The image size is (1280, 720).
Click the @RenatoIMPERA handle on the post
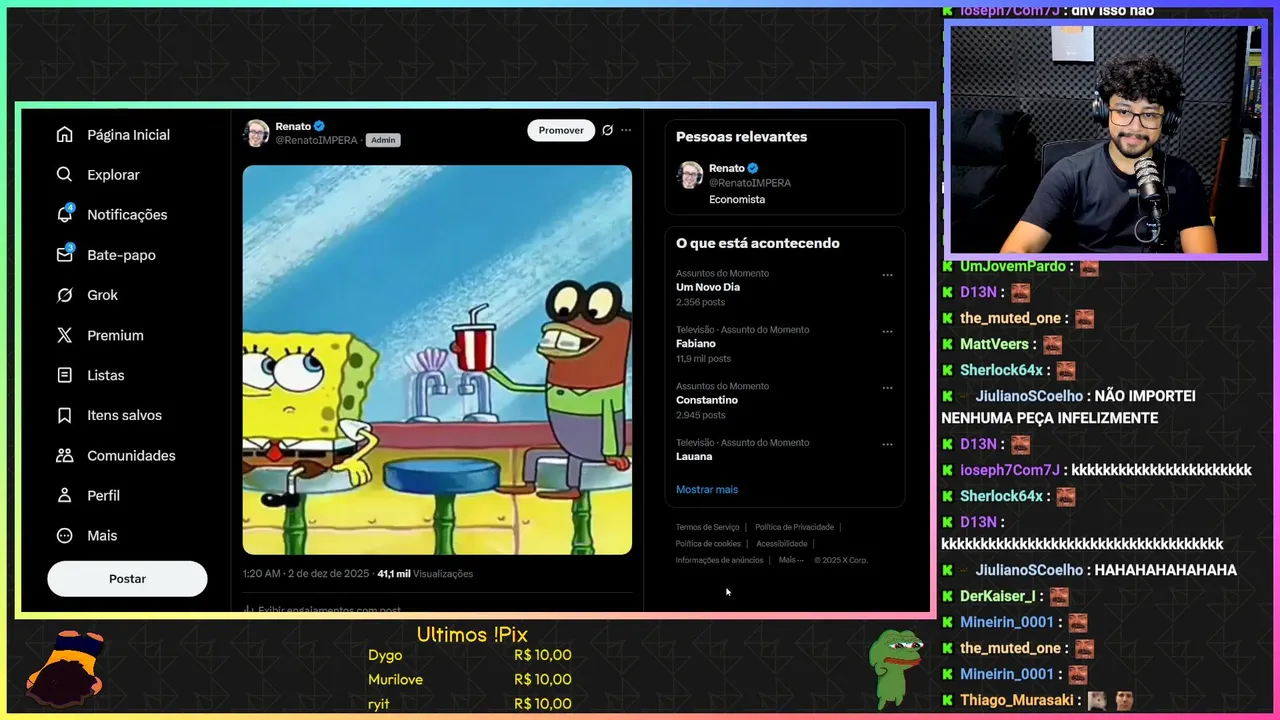pos(316,140)
